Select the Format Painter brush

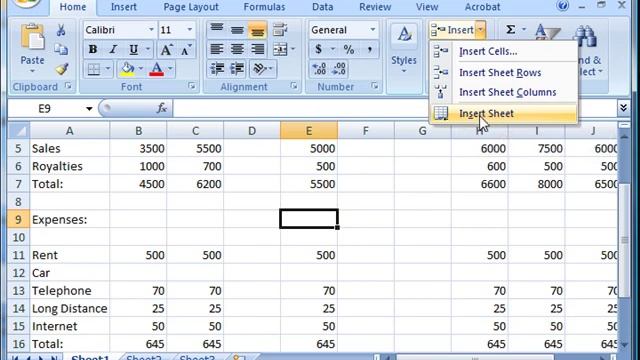tap(61, 69)
